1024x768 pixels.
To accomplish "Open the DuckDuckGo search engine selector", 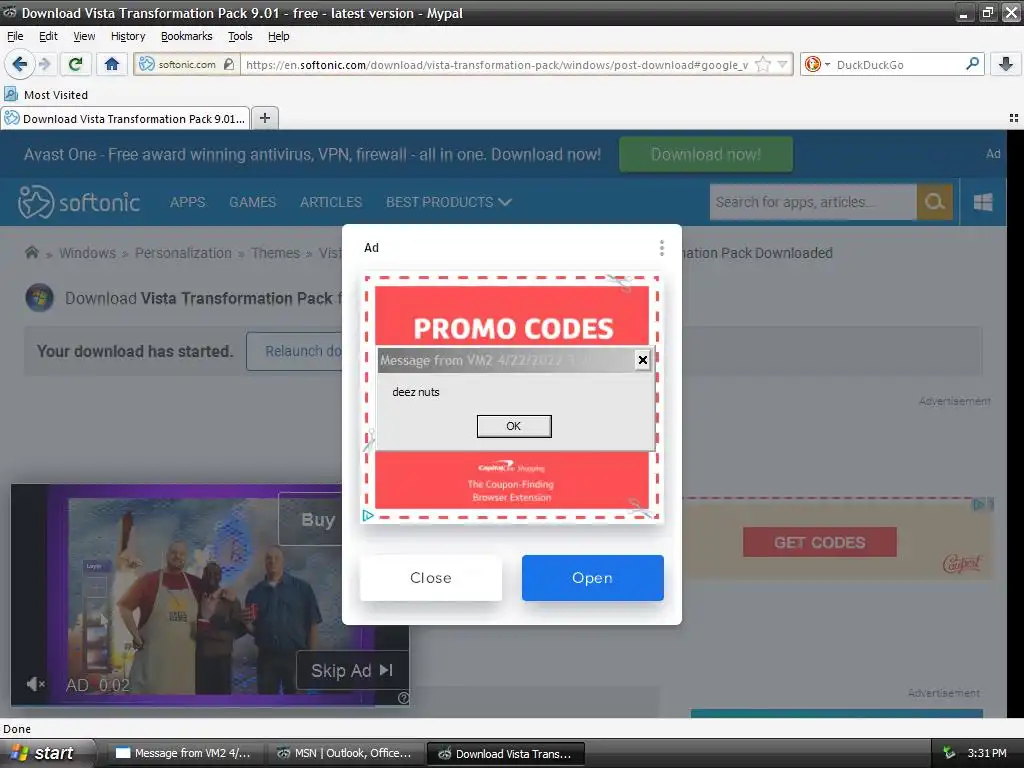I will point(817,64).
